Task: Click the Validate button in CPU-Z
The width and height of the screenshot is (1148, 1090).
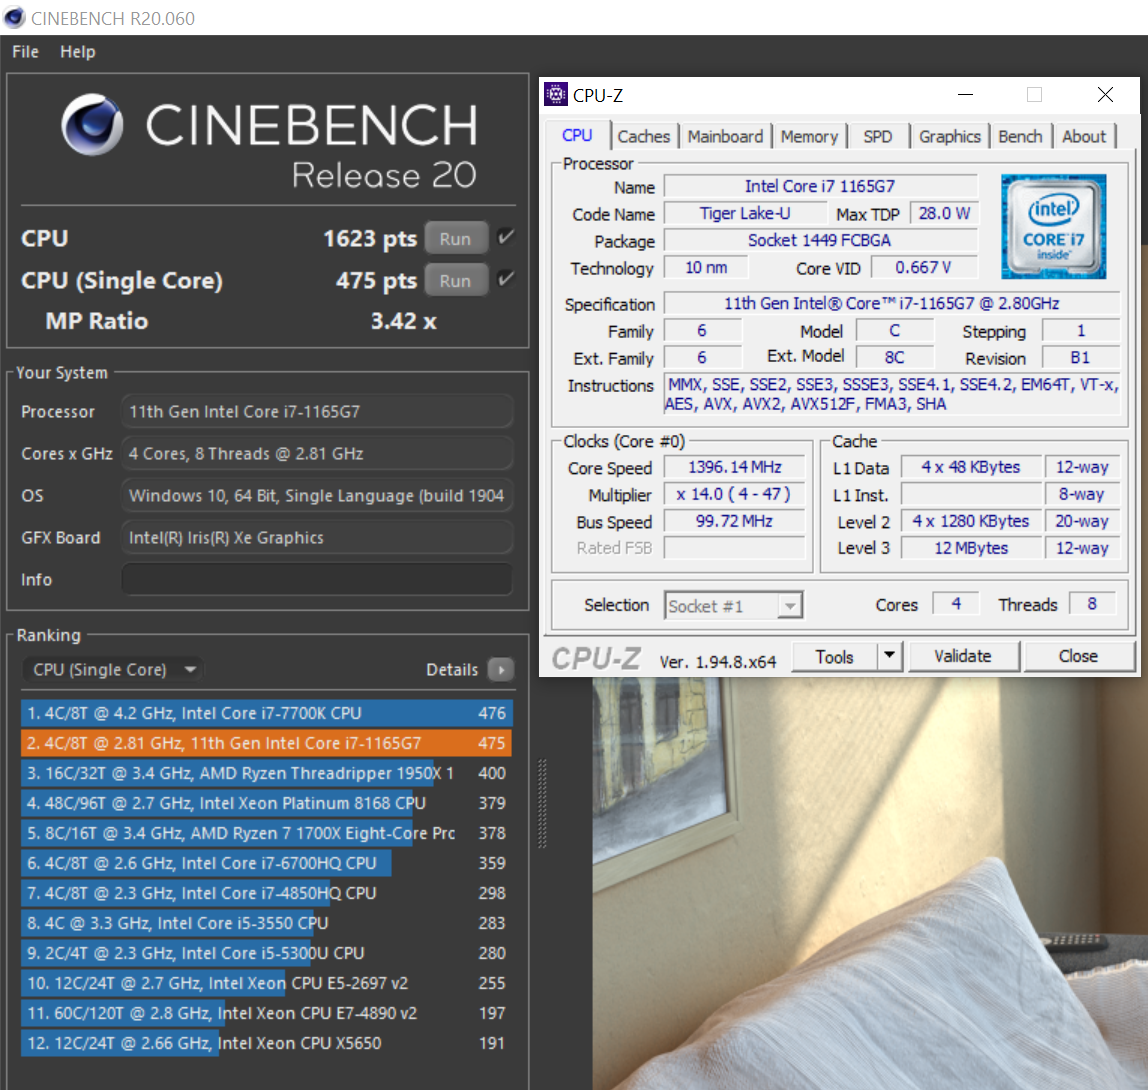Action: pos(964,656)
